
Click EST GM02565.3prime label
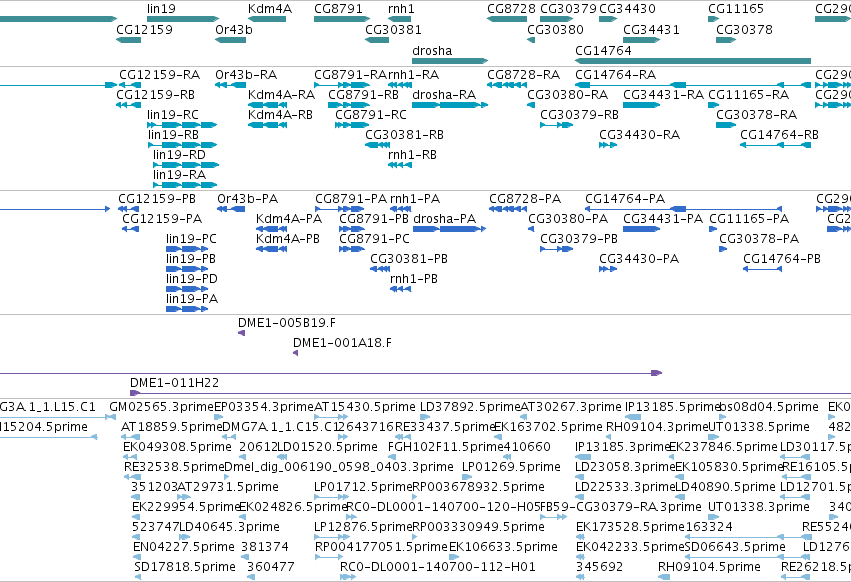[162, 407]
